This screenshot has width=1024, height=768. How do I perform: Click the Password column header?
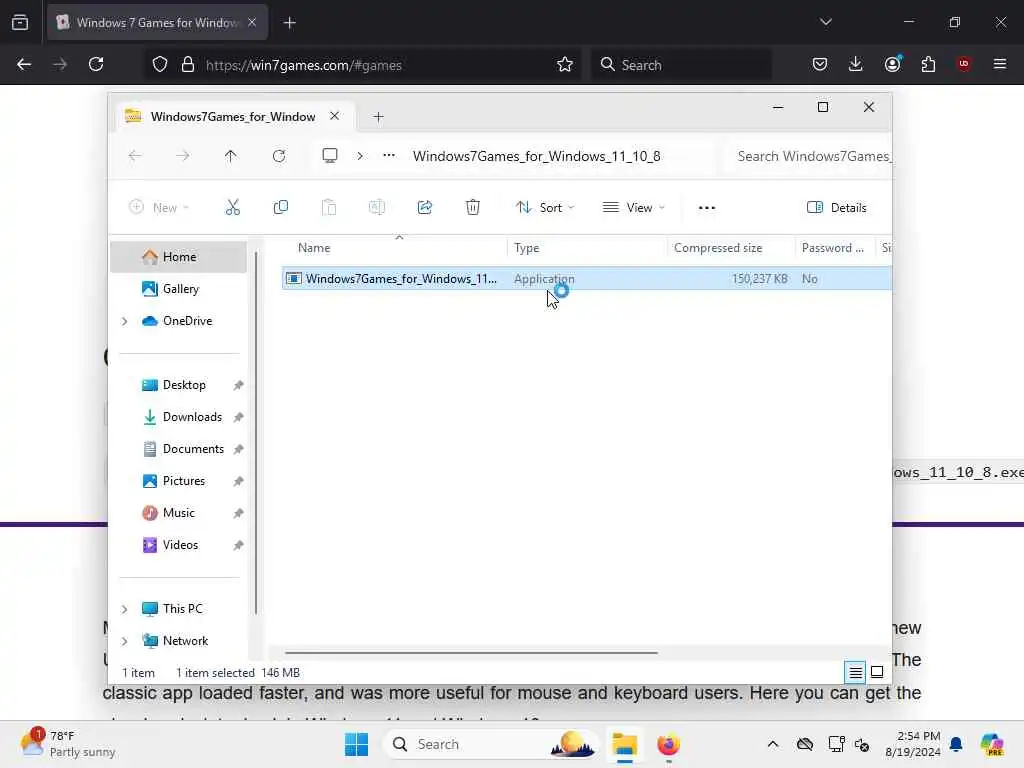click(834, 248)
